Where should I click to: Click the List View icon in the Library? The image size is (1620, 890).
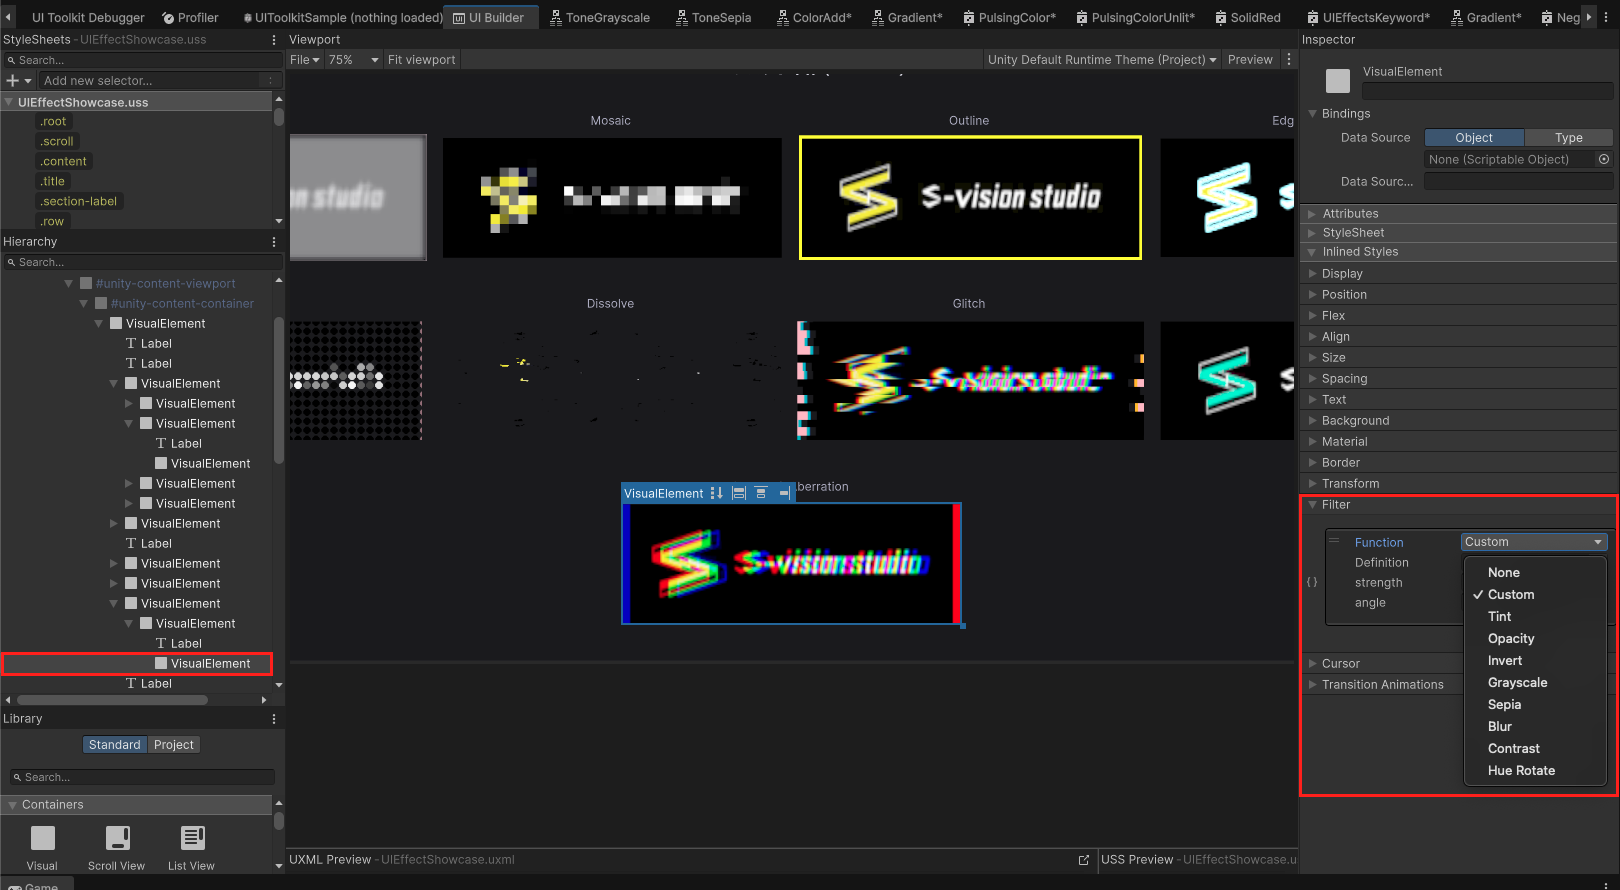tap(193, 838)
